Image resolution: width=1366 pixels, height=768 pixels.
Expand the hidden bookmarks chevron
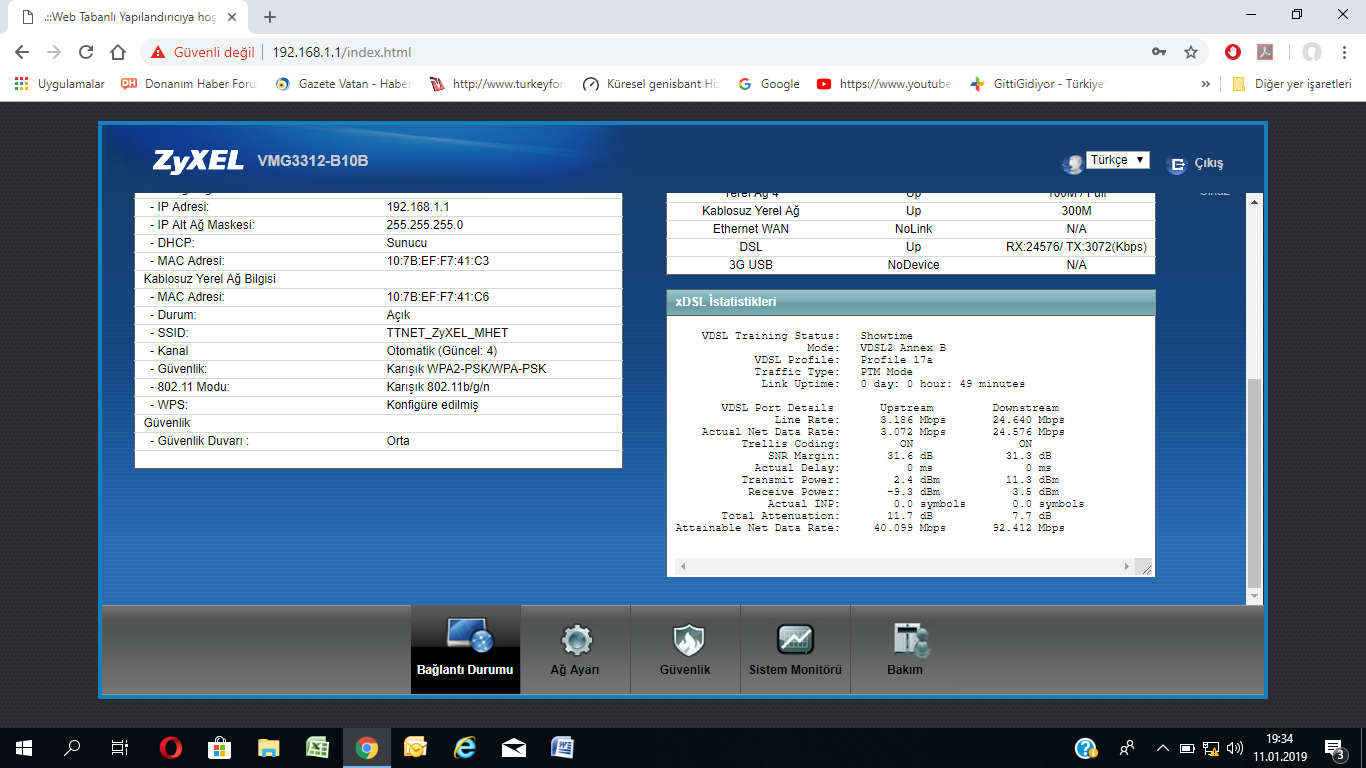pyautogui.click(x=1205, y=84)
